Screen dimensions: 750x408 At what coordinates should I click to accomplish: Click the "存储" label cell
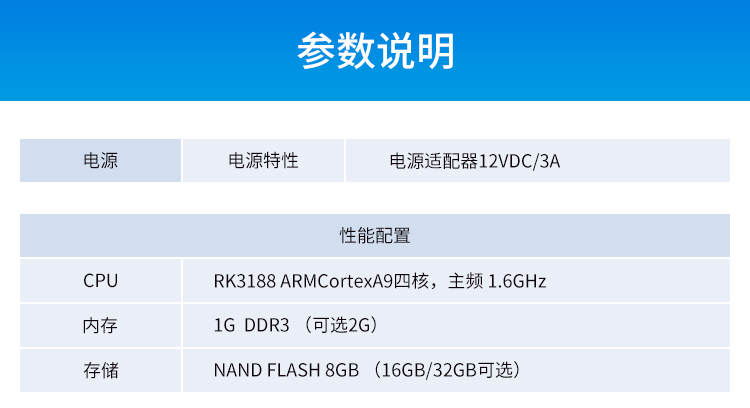click(100, 370)
